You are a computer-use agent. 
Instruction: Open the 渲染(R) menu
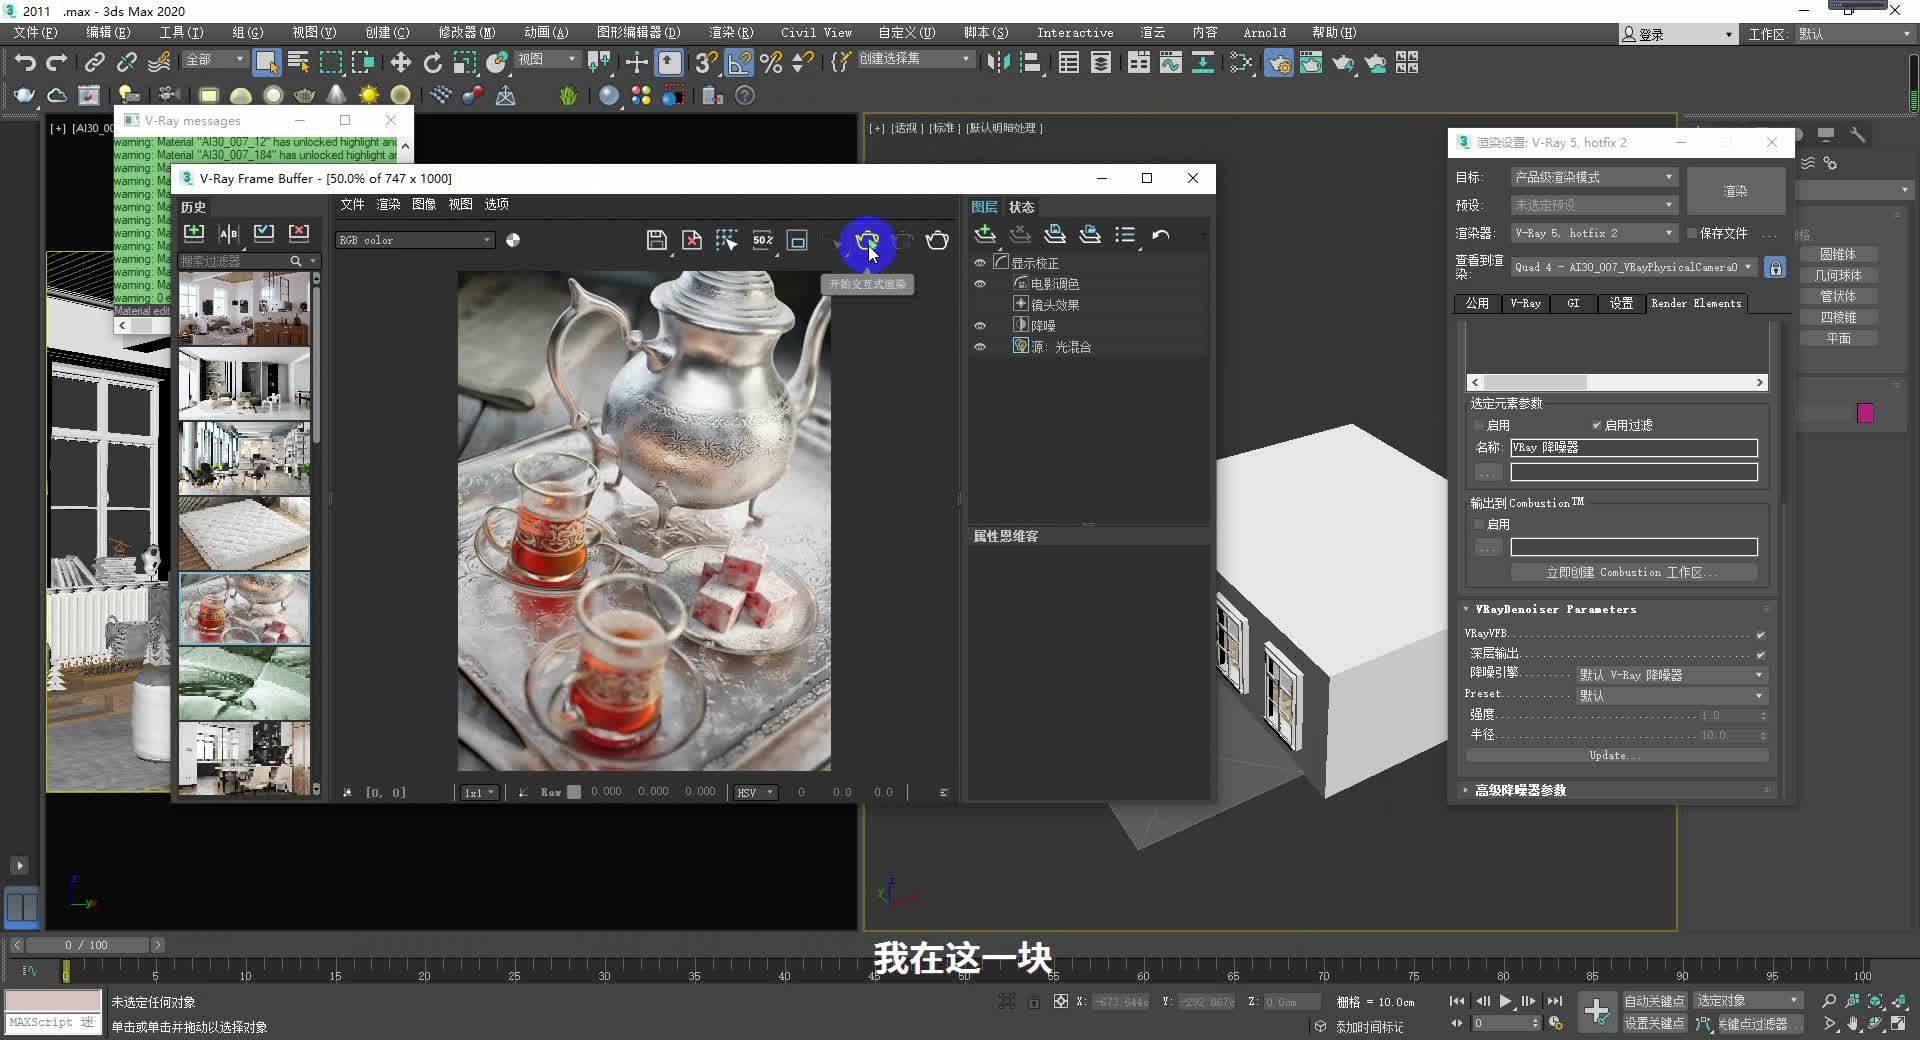coord(731,32)
